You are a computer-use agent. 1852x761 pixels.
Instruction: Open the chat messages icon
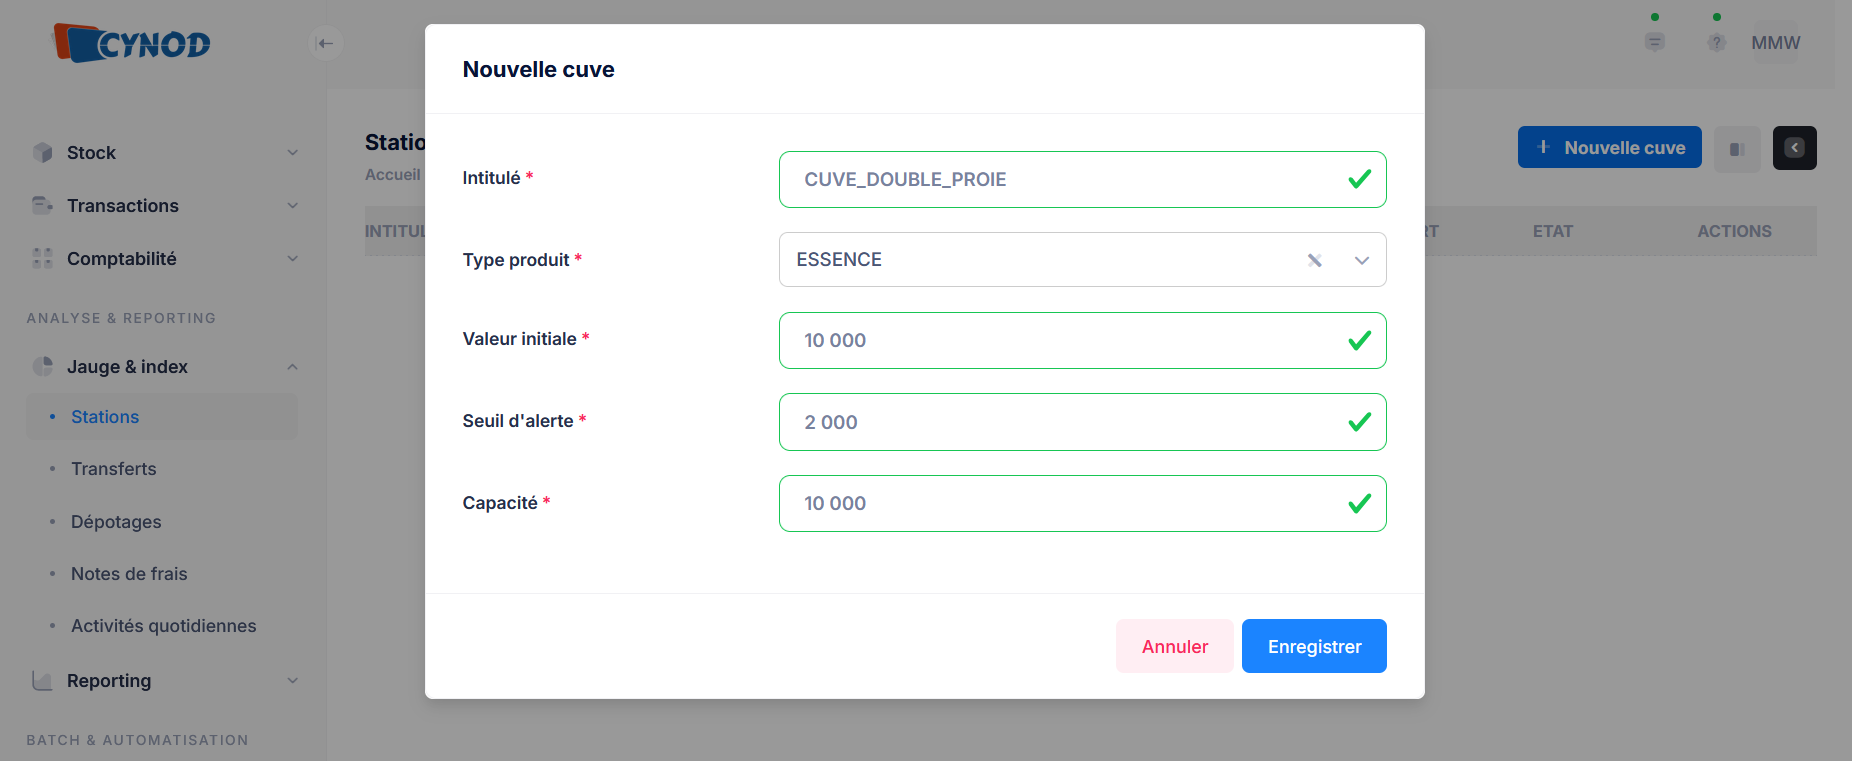pos(1655,42)
